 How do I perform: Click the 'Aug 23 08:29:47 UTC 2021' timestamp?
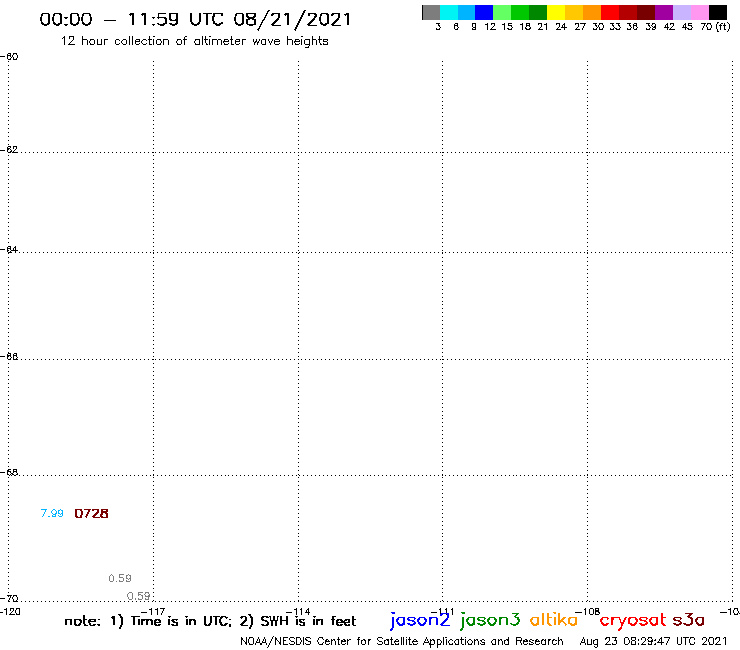[x=653, y=641]
